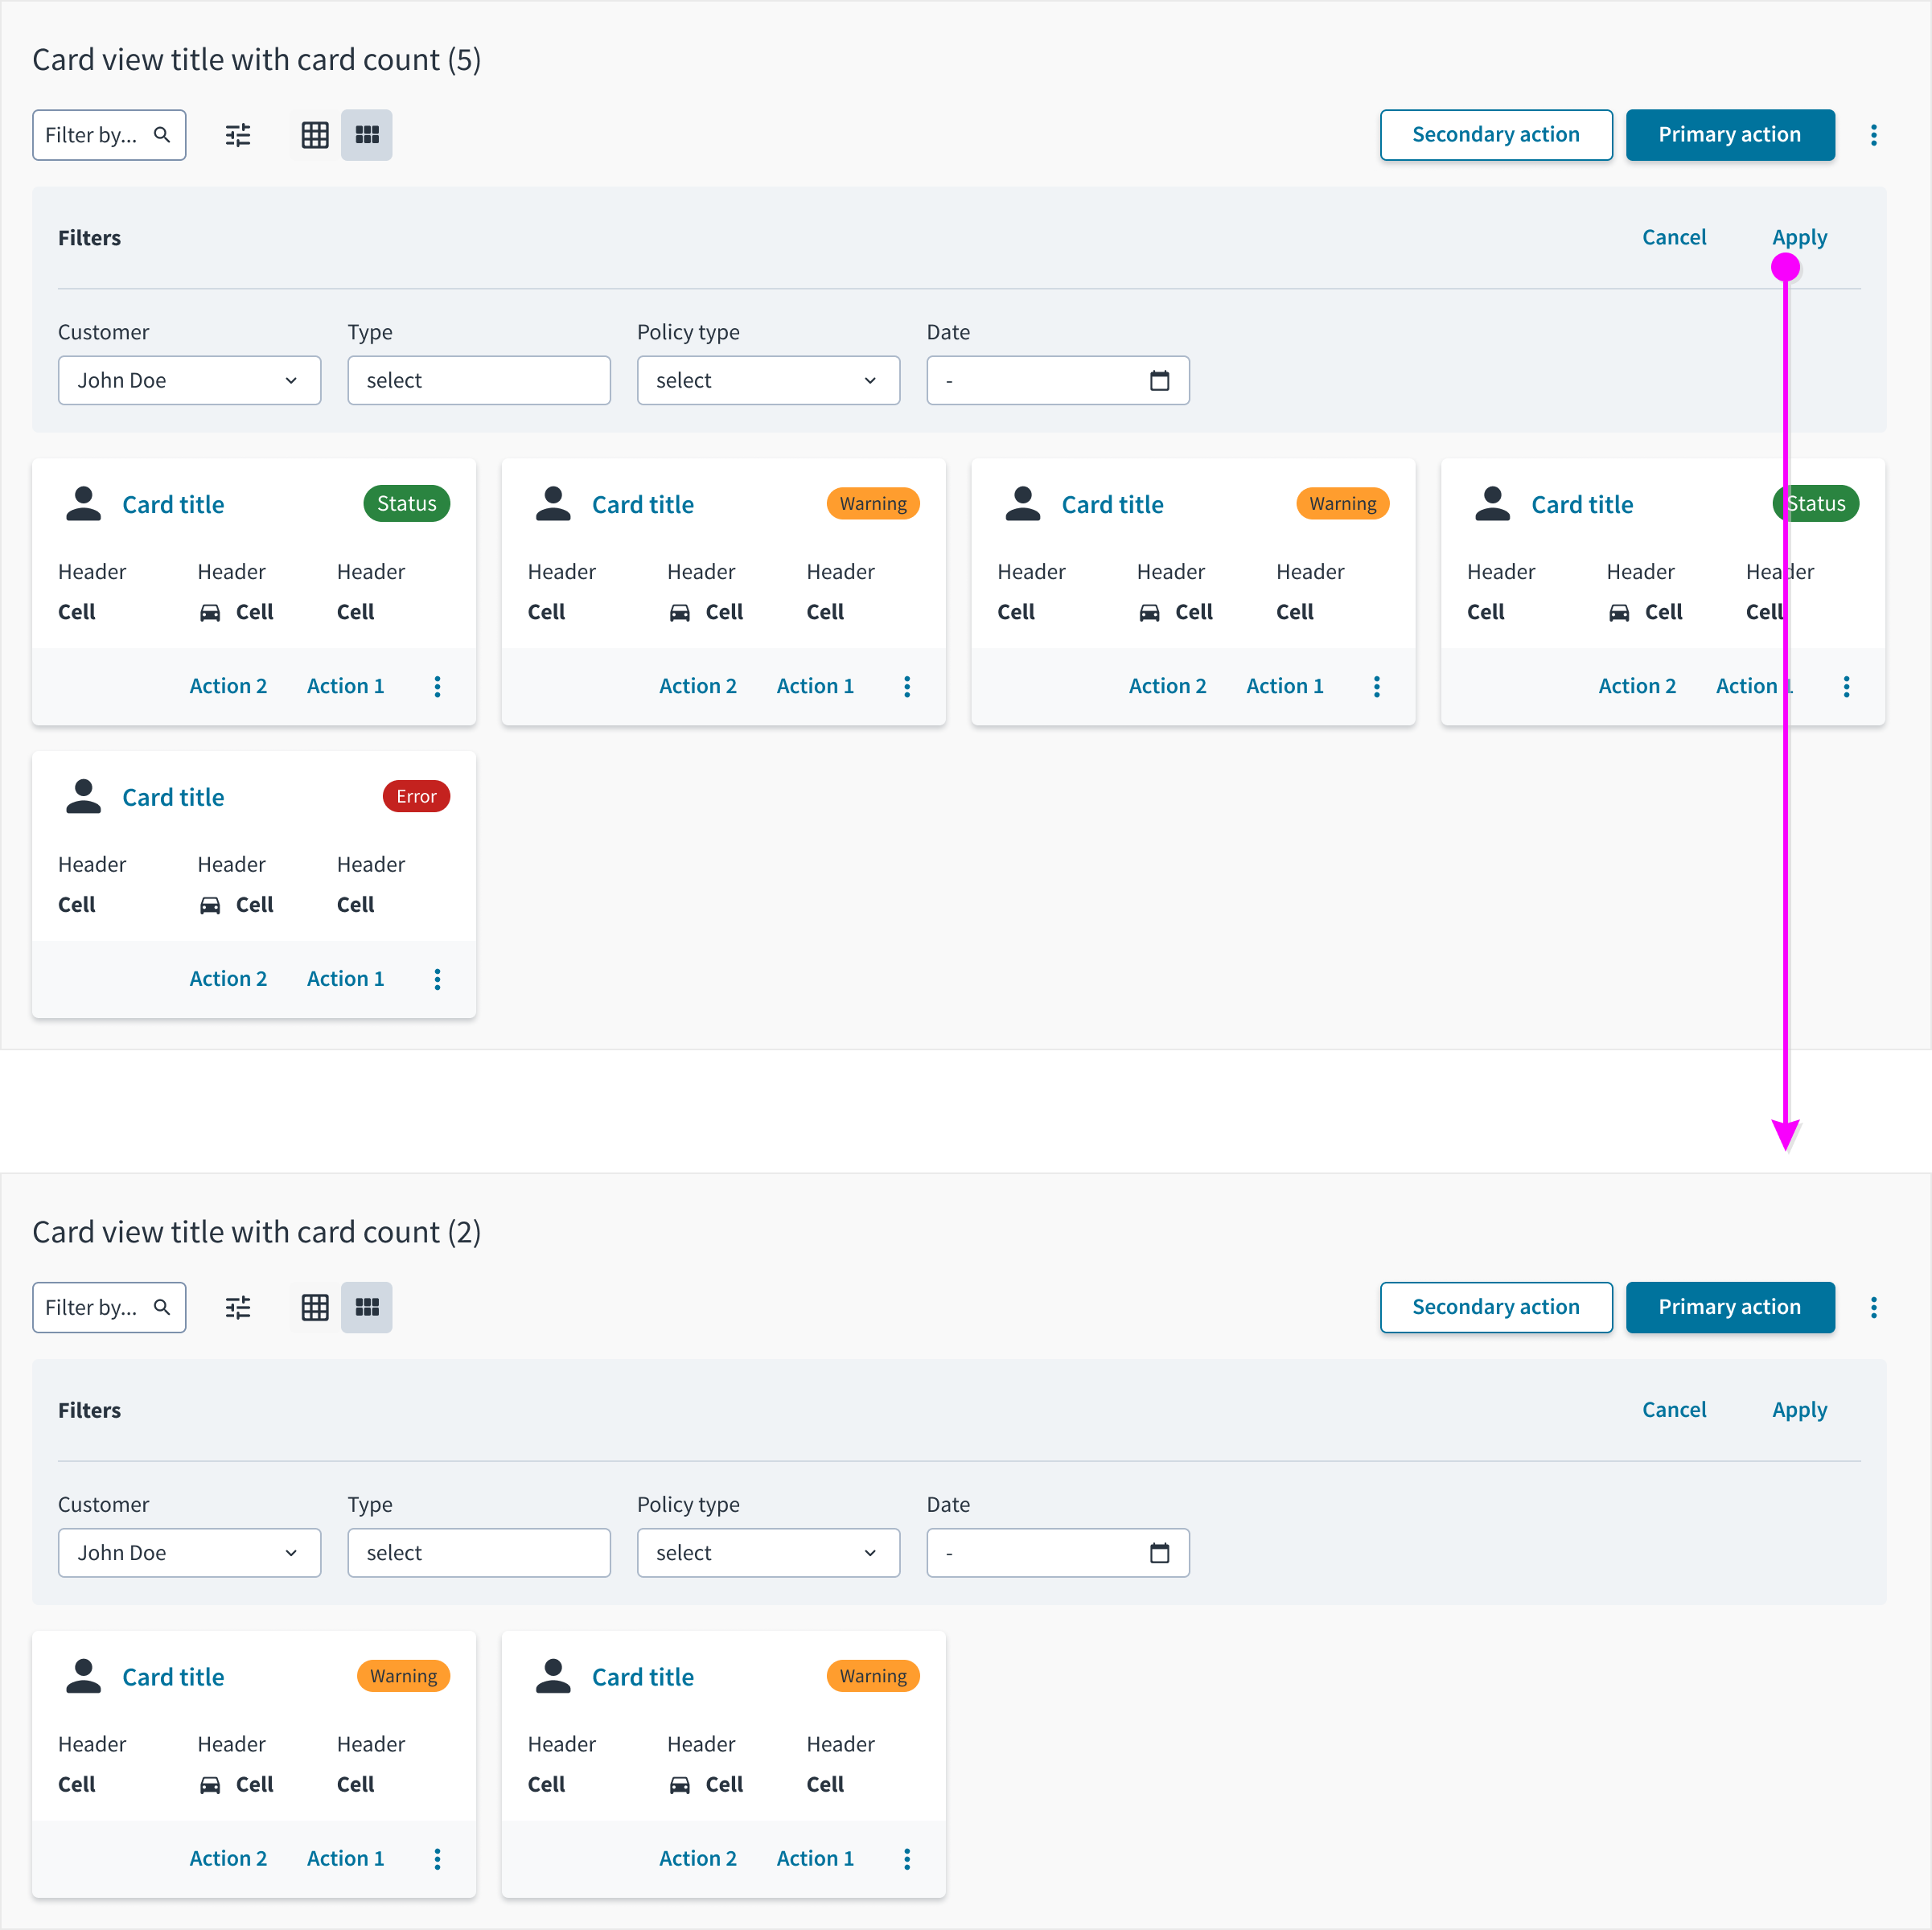Open filter sliders icon in count (5) view

pyautogui.click(x=238, y=135)
